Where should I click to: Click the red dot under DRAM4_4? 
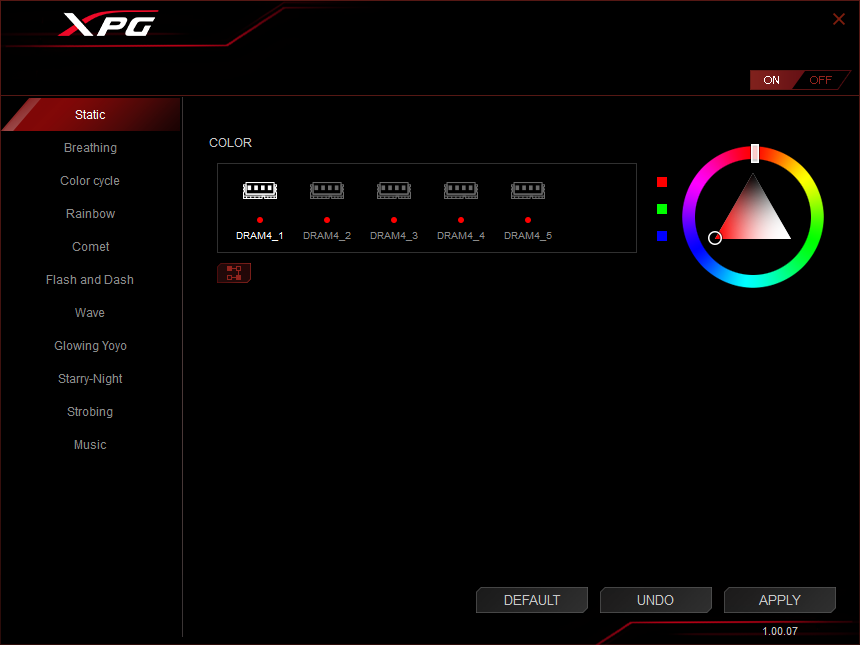click(x=461, y=220)
